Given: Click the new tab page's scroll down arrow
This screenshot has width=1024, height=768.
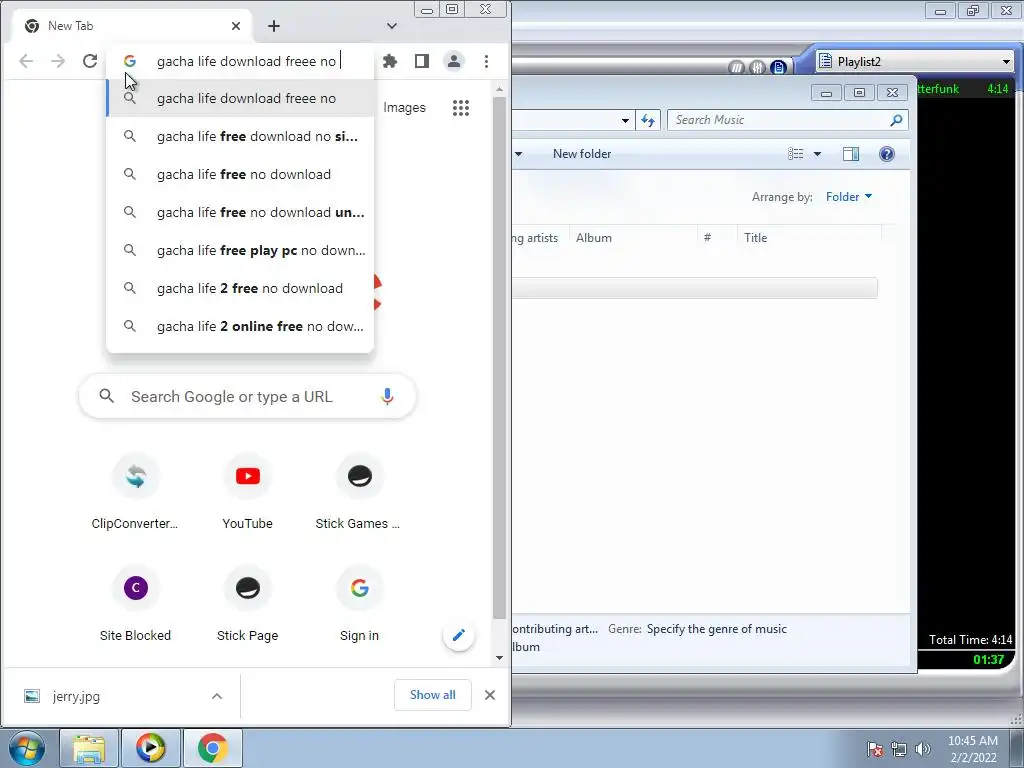Looking at the screenshot, I should (499, 658).
